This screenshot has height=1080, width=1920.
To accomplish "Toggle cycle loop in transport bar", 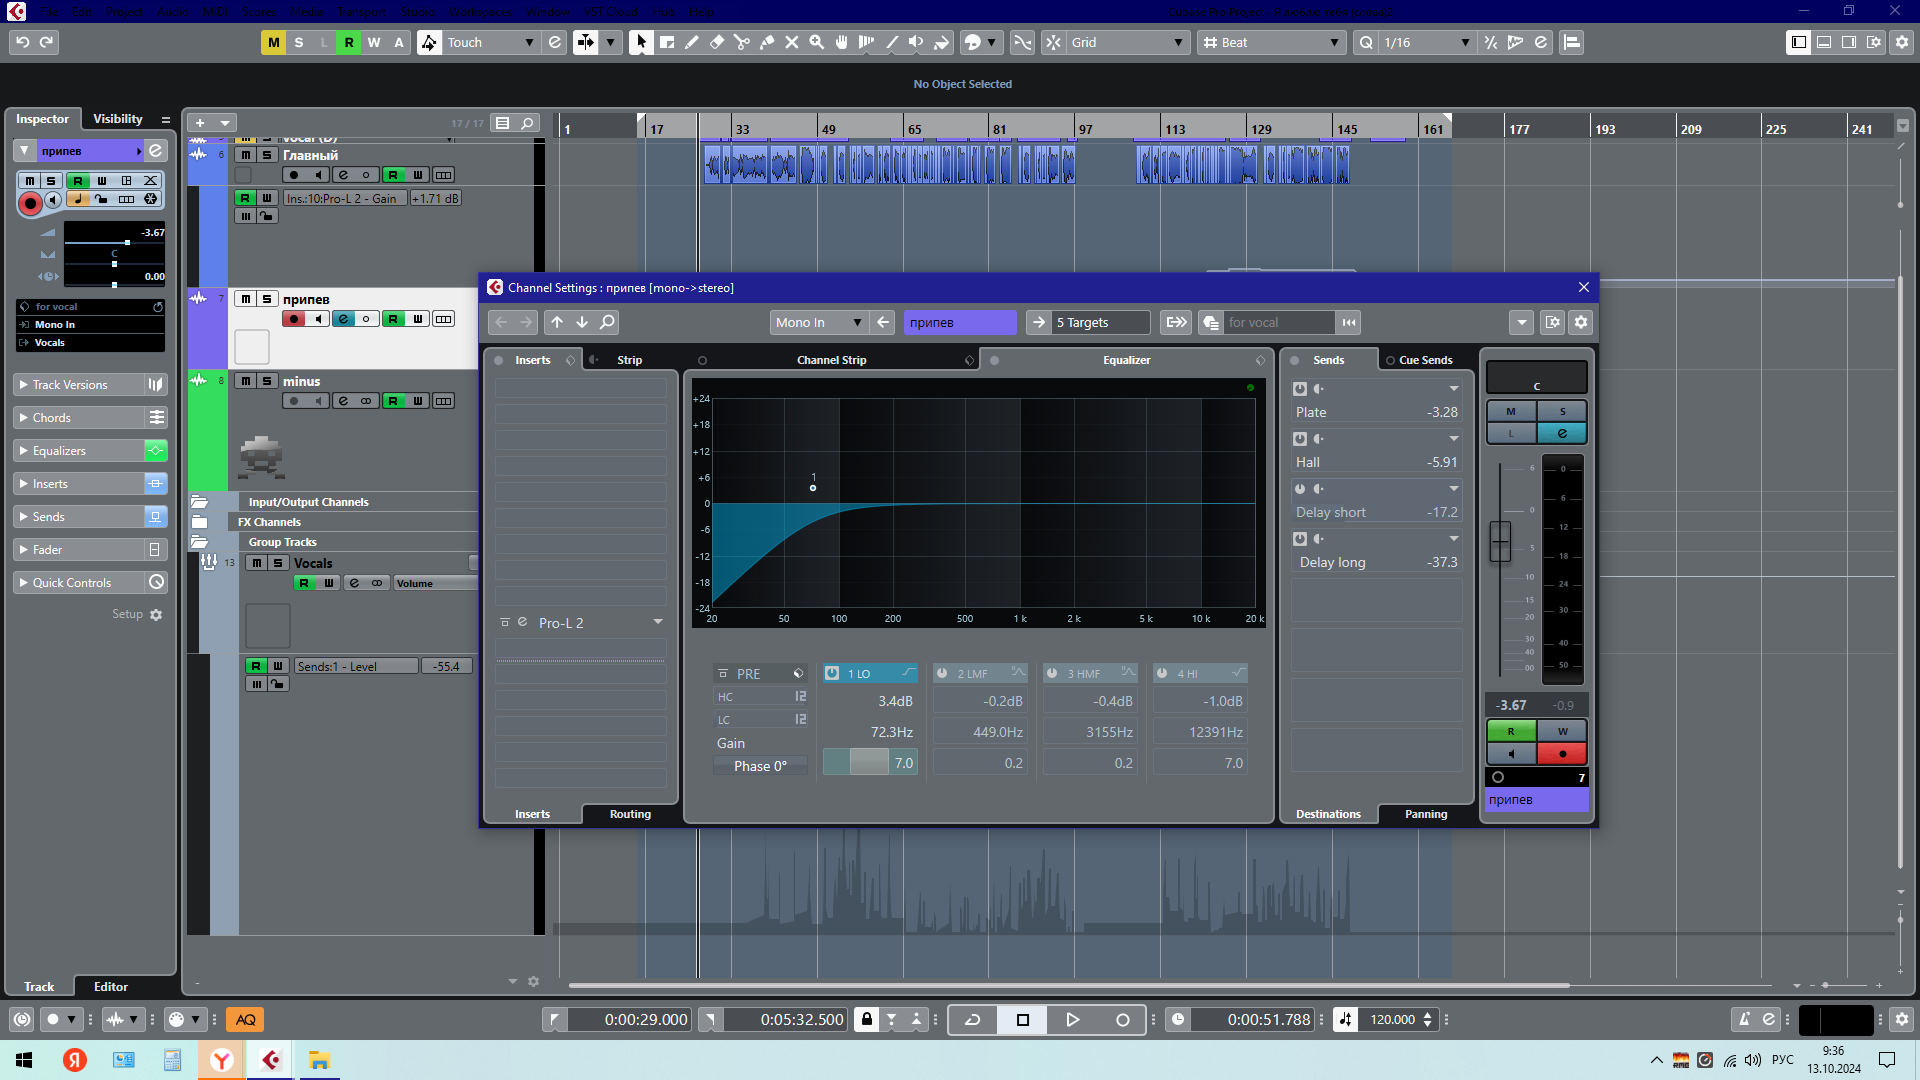I will [x=972, y=1019].
